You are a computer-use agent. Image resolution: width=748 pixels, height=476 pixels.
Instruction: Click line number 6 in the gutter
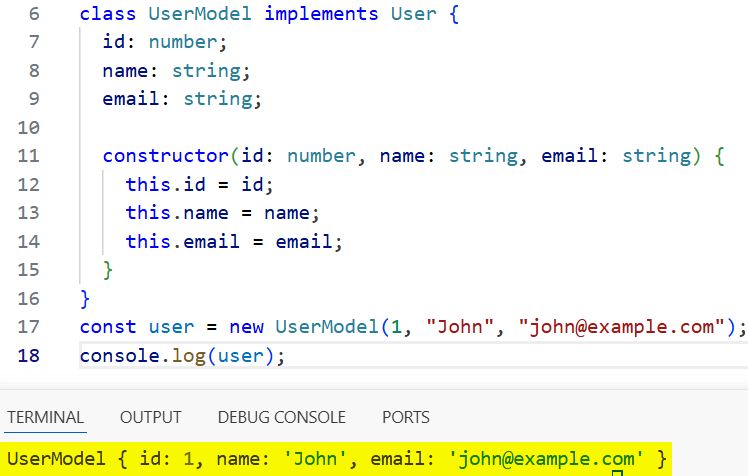click(x=34, y=13)
